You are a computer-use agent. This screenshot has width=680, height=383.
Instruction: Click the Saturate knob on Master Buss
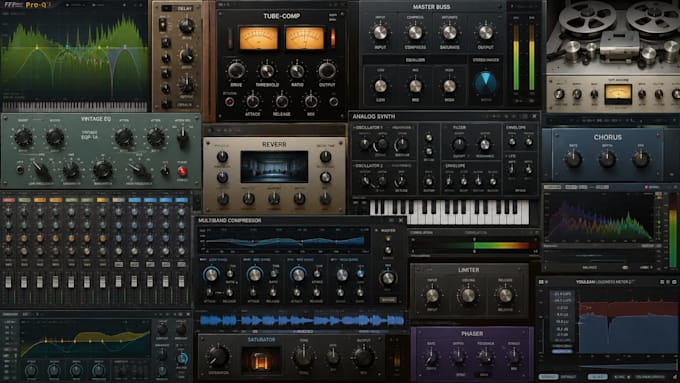(x=450, y=33)
